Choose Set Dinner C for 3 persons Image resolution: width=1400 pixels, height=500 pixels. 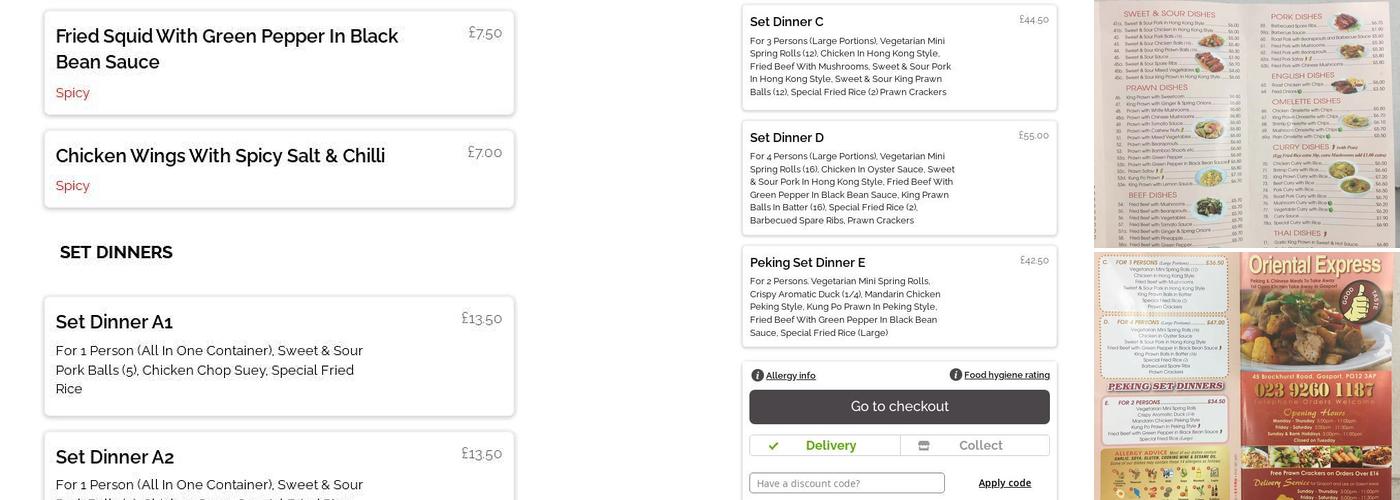pyautogui.click(x=899, y=57)
